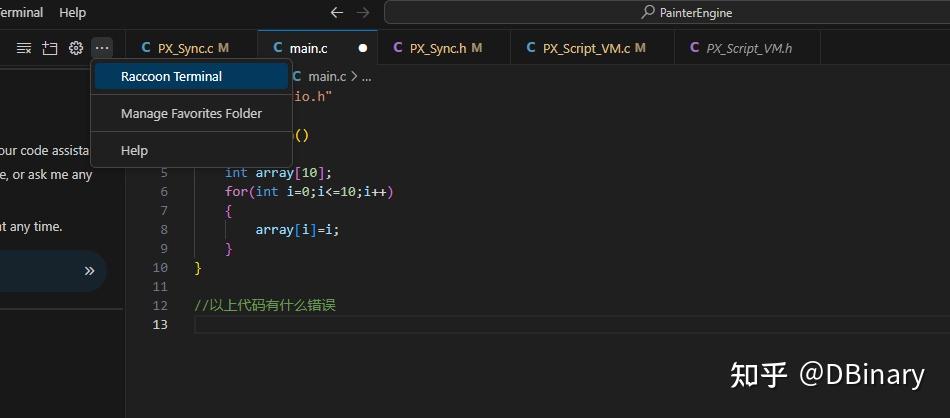Click the int array[10]; declaration
The width and height of the screenshot is (950, 418).
point(278,173)
